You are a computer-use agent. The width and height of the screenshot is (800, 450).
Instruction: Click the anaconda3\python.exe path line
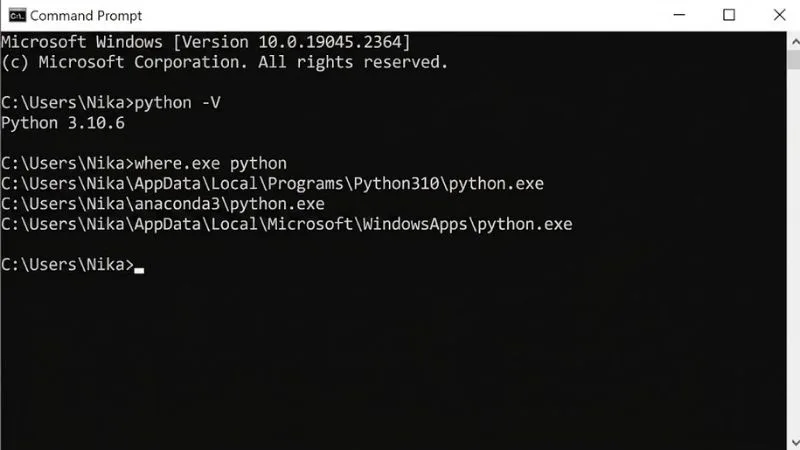pyautogui.click(x=163, y=204)
